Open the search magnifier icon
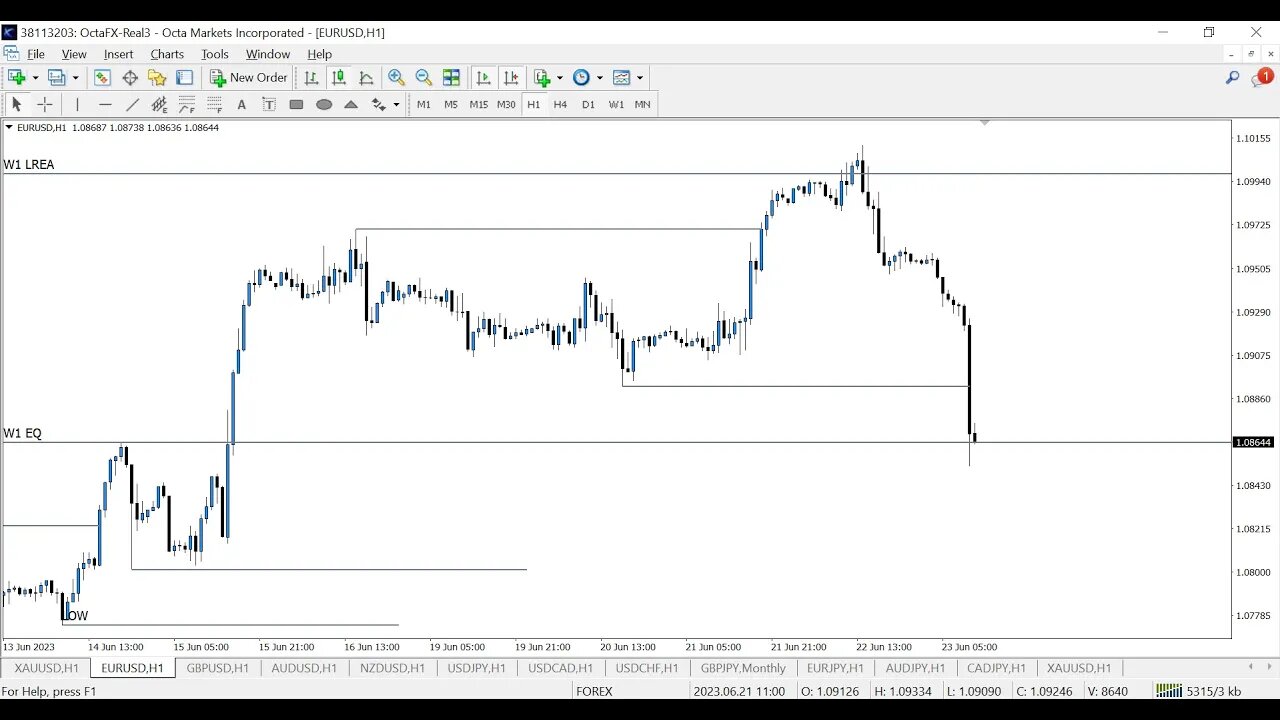The width and height of the screenshot is (1280, 720). (1233, 77)
